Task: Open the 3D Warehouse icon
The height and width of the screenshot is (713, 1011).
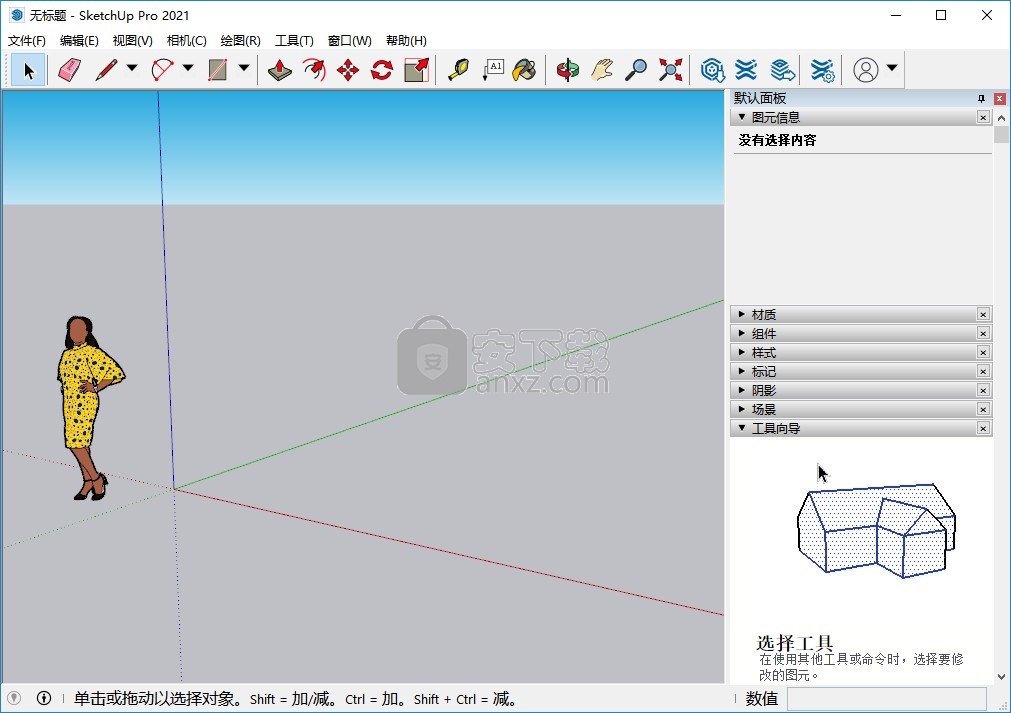Action: point(712,70)
